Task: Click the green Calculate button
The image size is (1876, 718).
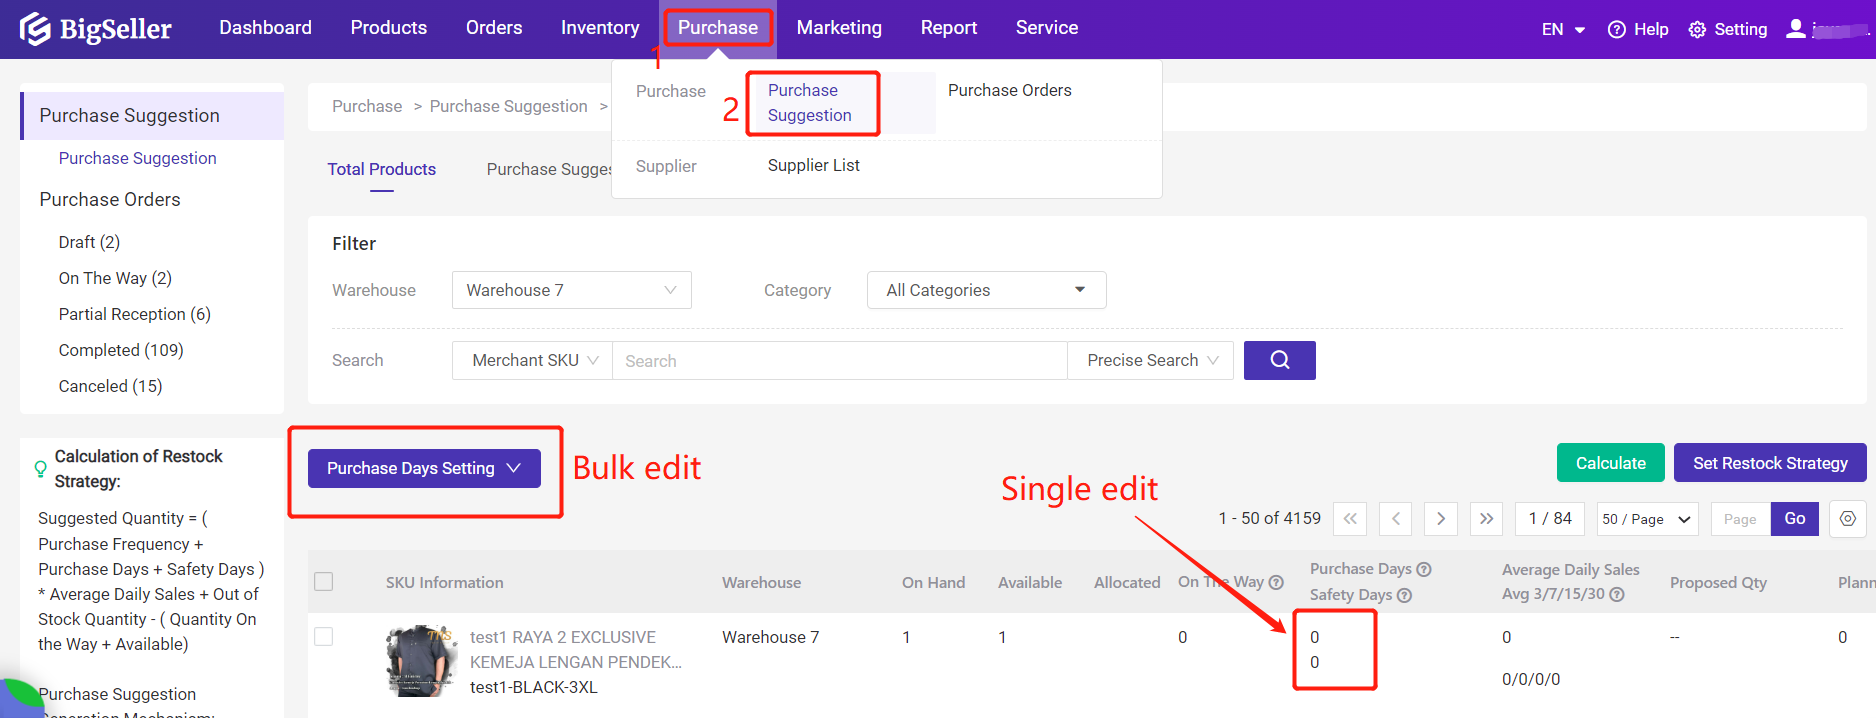Action: point(1611,463)
